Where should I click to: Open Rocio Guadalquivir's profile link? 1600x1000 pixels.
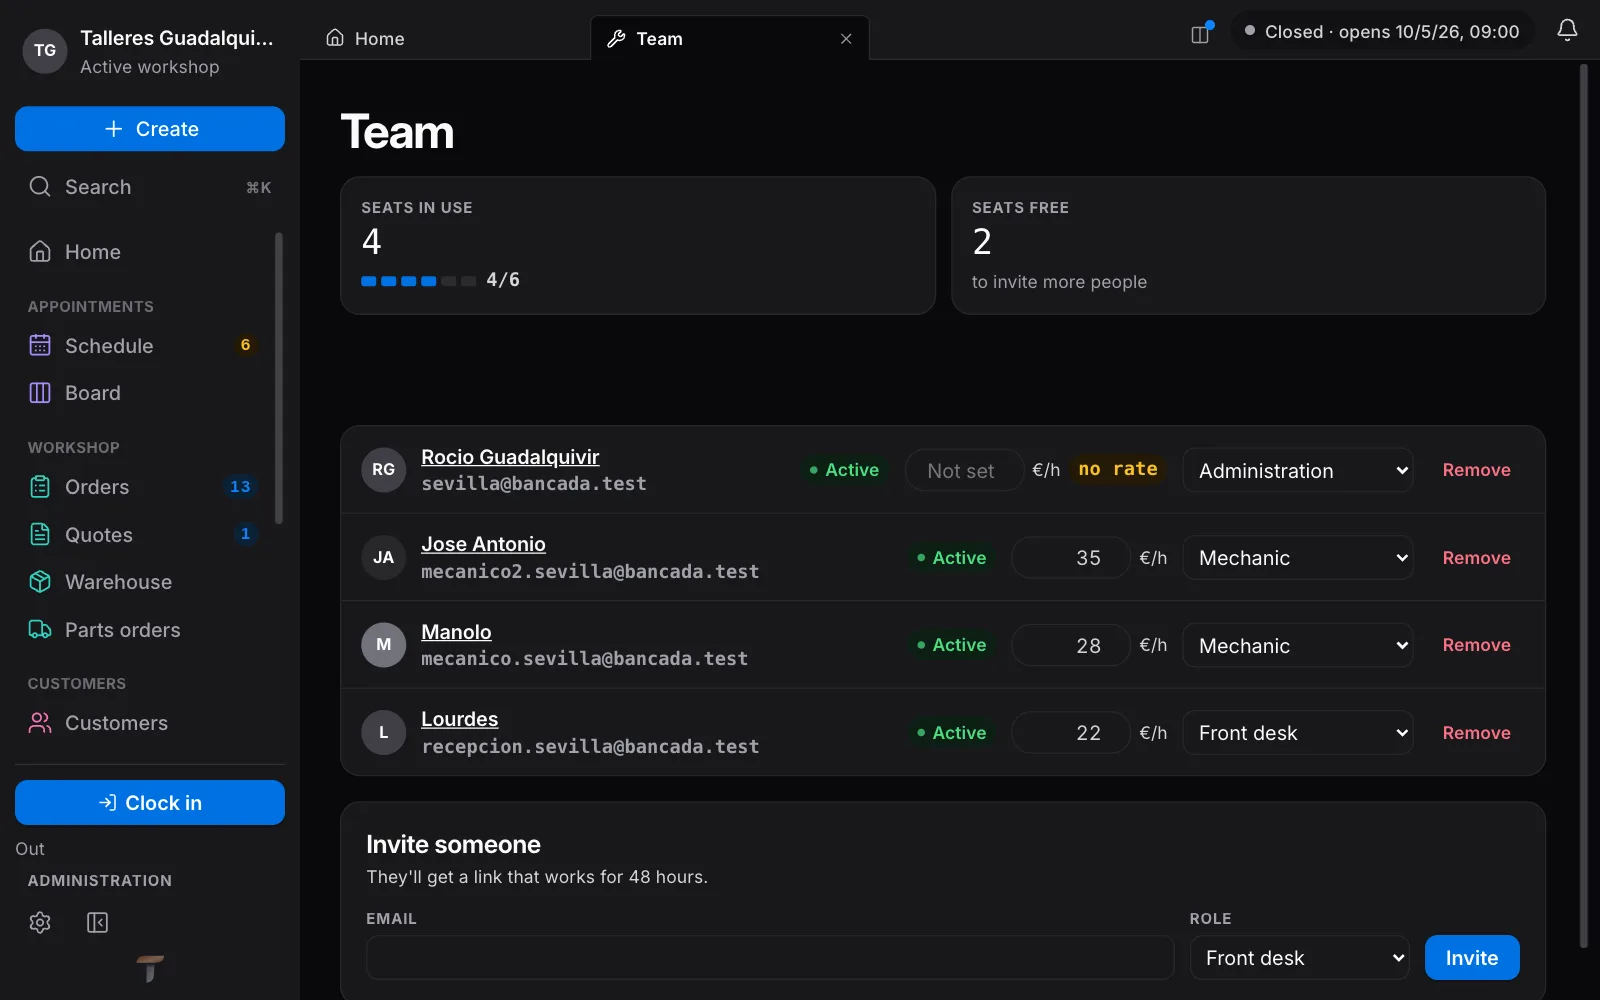[510, 457]
